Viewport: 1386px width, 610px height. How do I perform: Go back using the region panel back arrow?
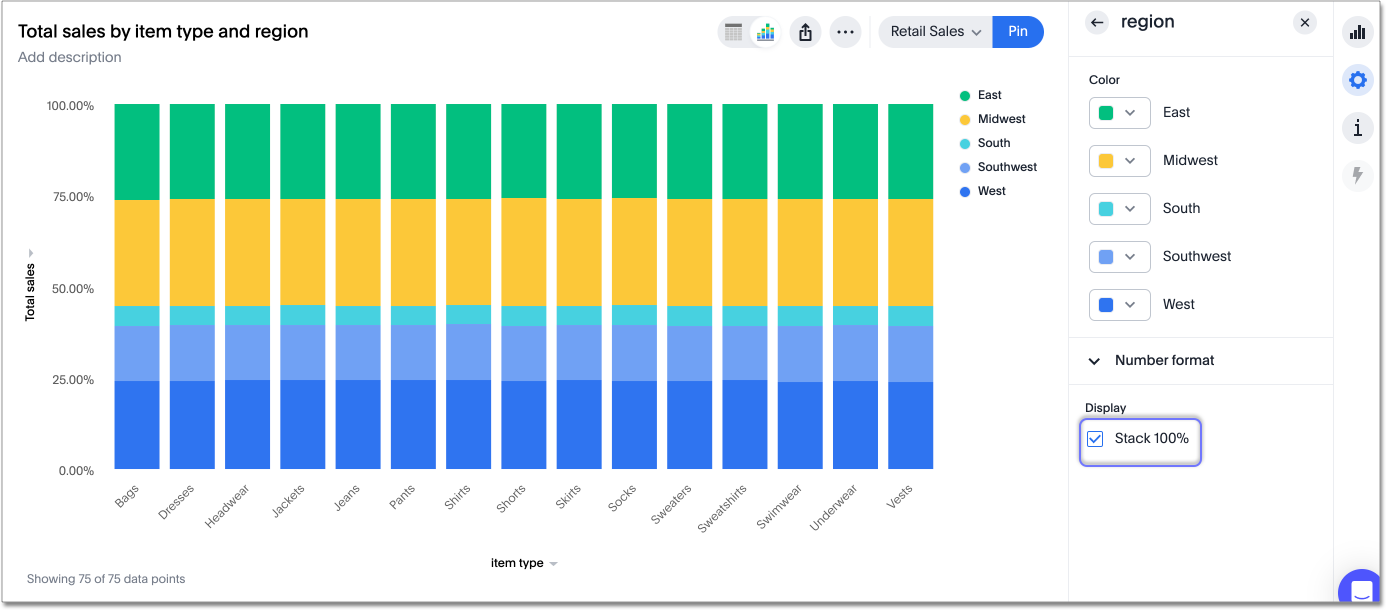1096,22
